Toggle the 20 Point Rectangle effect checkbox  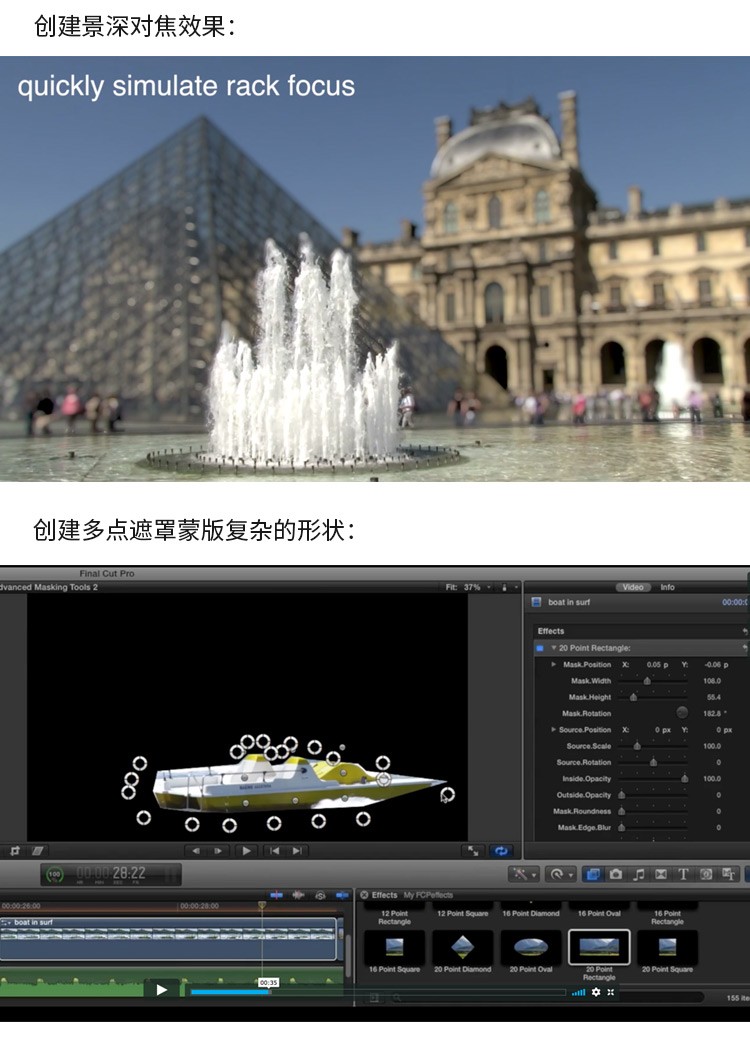click(x=540, y=648)
